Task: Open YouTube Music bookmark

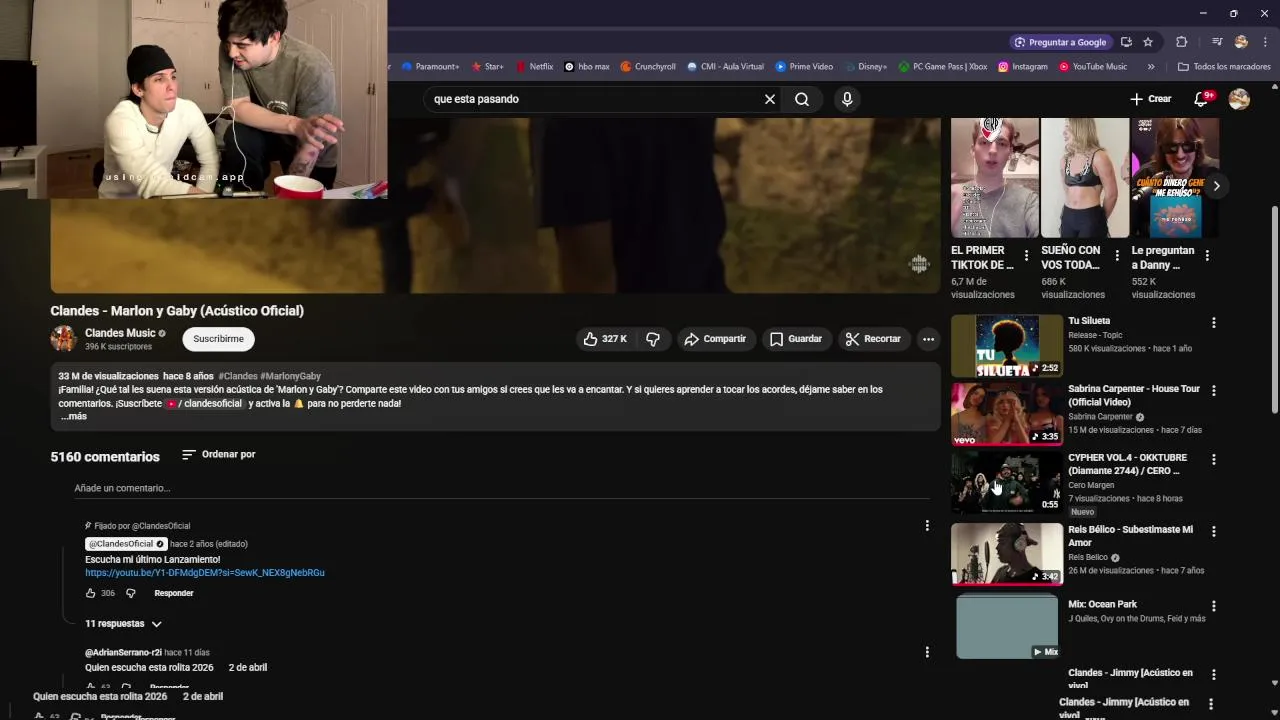Action: click(1093, 67)
